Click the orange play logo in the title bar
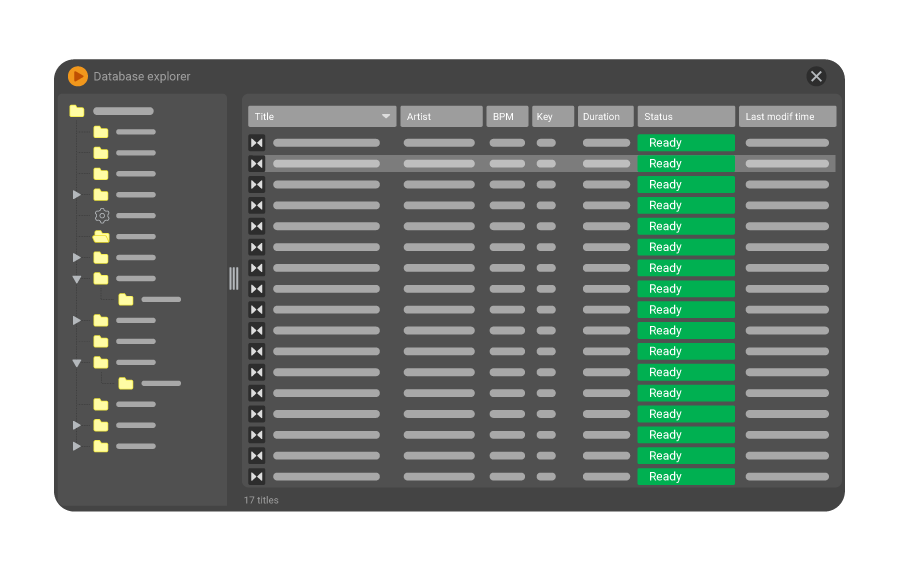 pyautogui.click(x=77, y=76)
